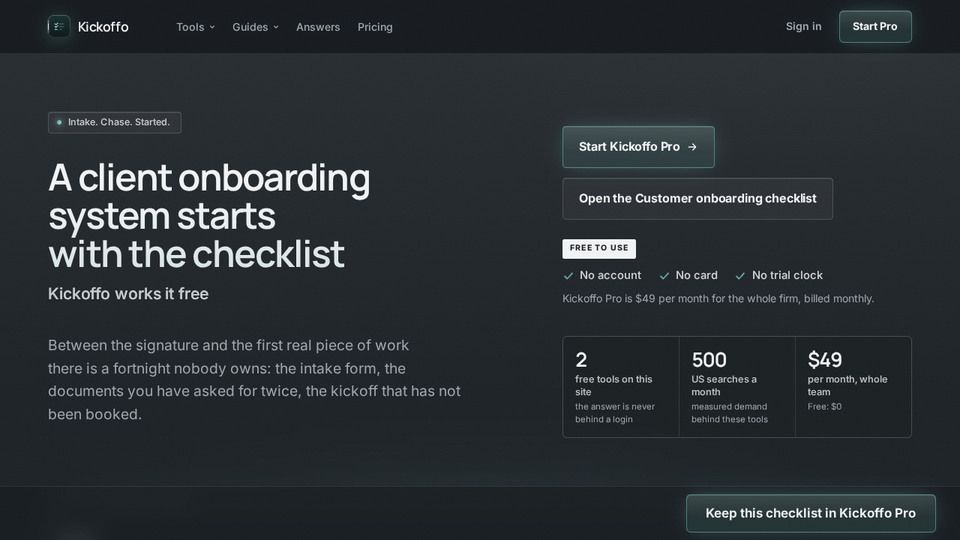
Task: Click the Kickoffo checklist logo icon
Action: click(x=59, y=26)
